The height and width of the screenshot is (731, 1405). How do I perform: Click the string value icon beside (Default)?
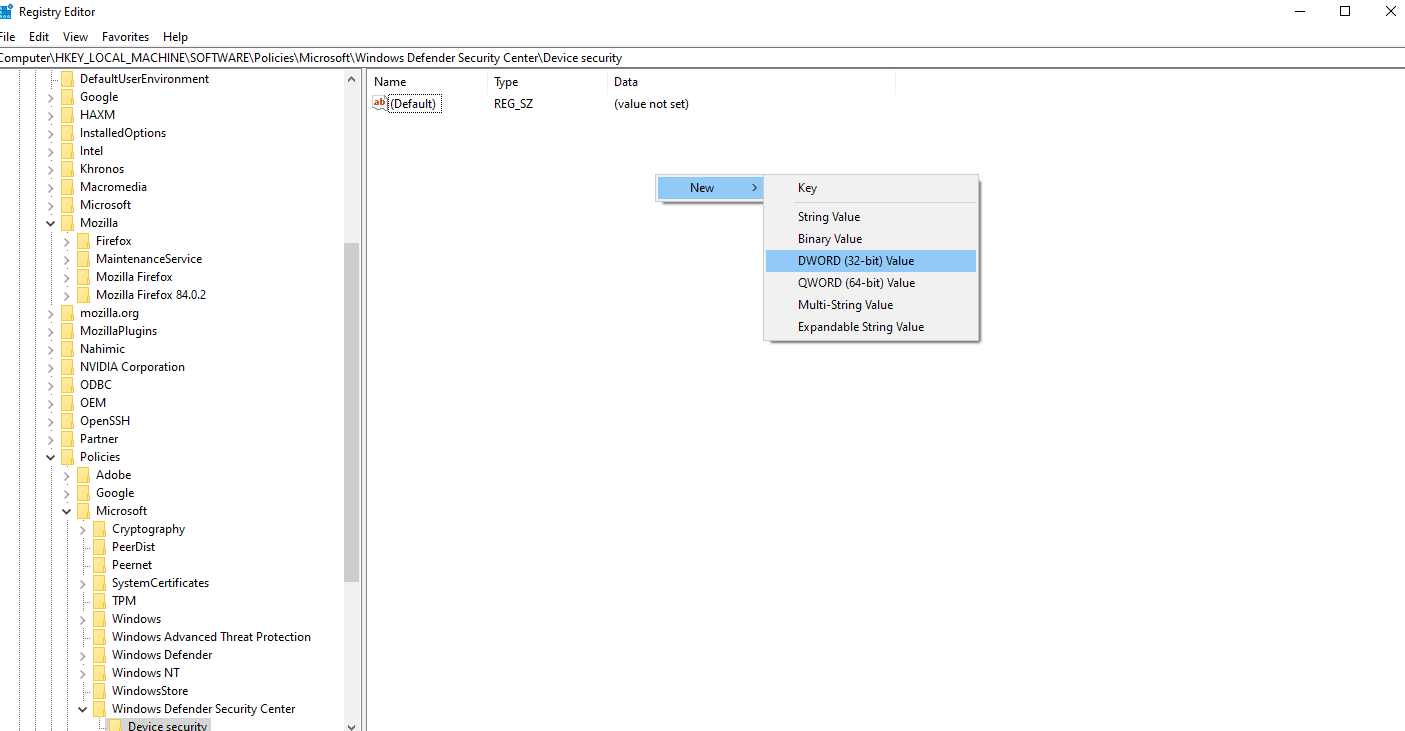(x=379, y=103)
